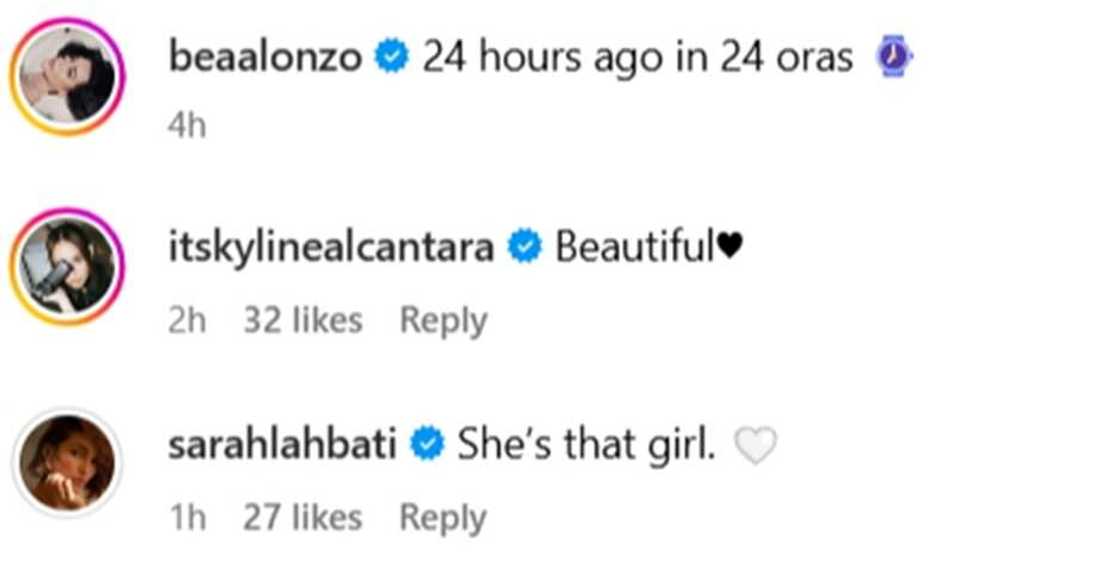The height and width of the screenshot is (583, 1120).
Task: Visit sarahlahbati's profile via username
Action: [283, 445]
